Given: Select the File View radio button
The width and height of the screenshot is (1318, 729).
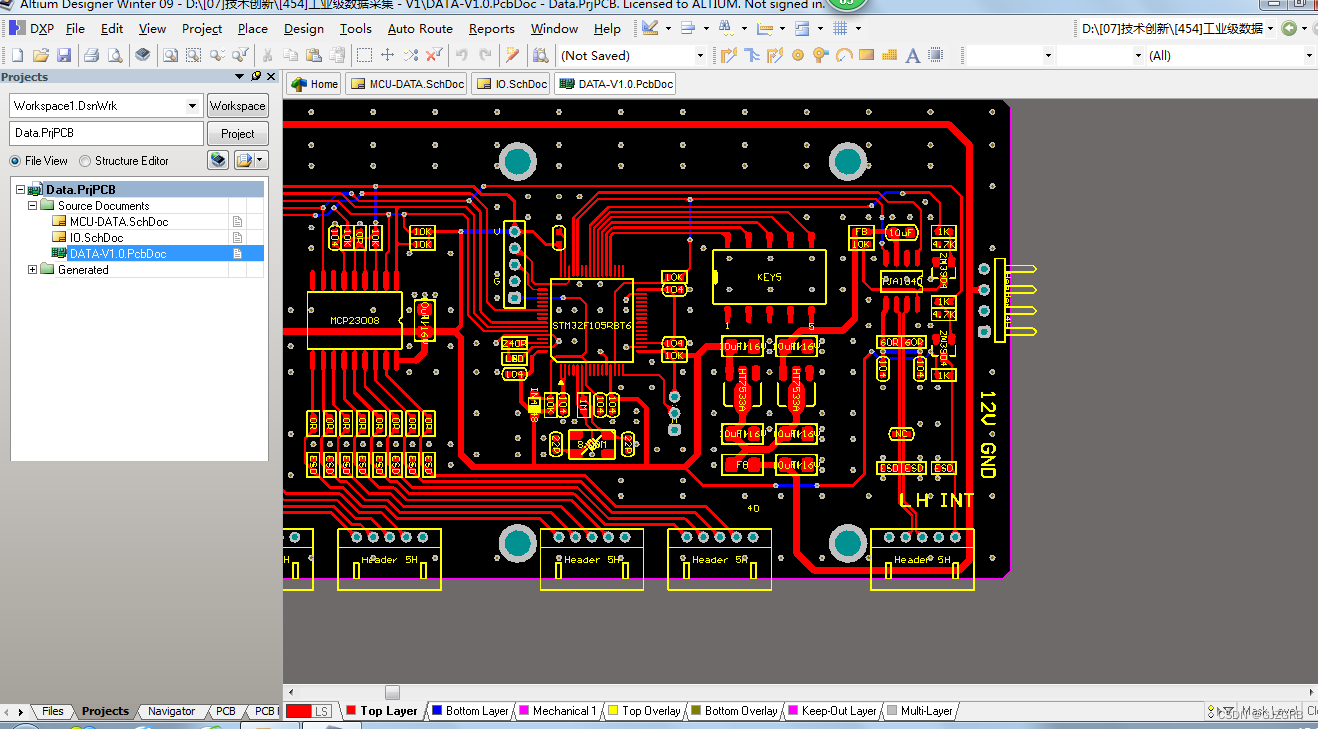Looking at the screenshot, I should point(14,160).
